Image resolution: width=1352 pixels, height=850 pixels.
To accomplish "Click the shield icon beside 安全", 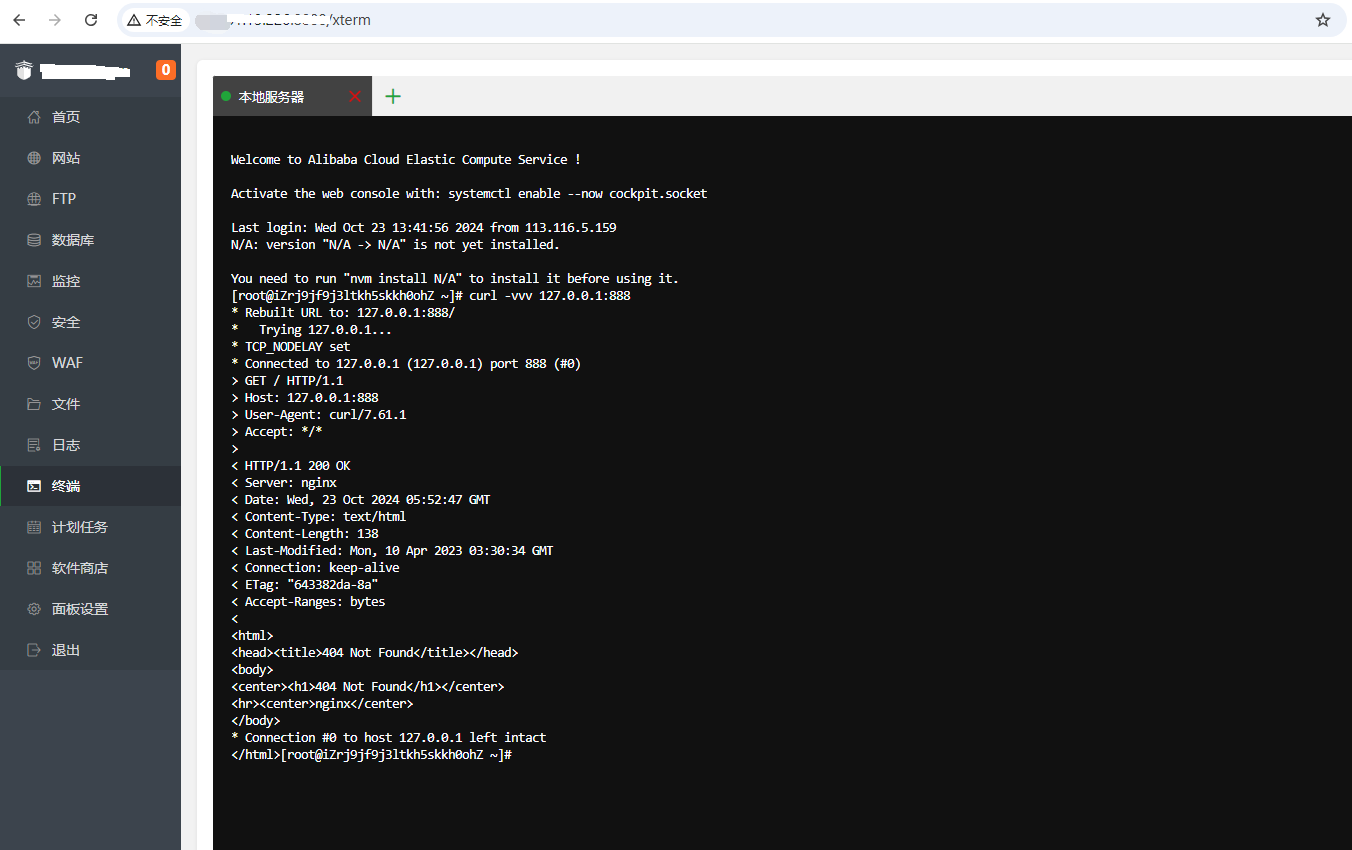I will 34,322.
